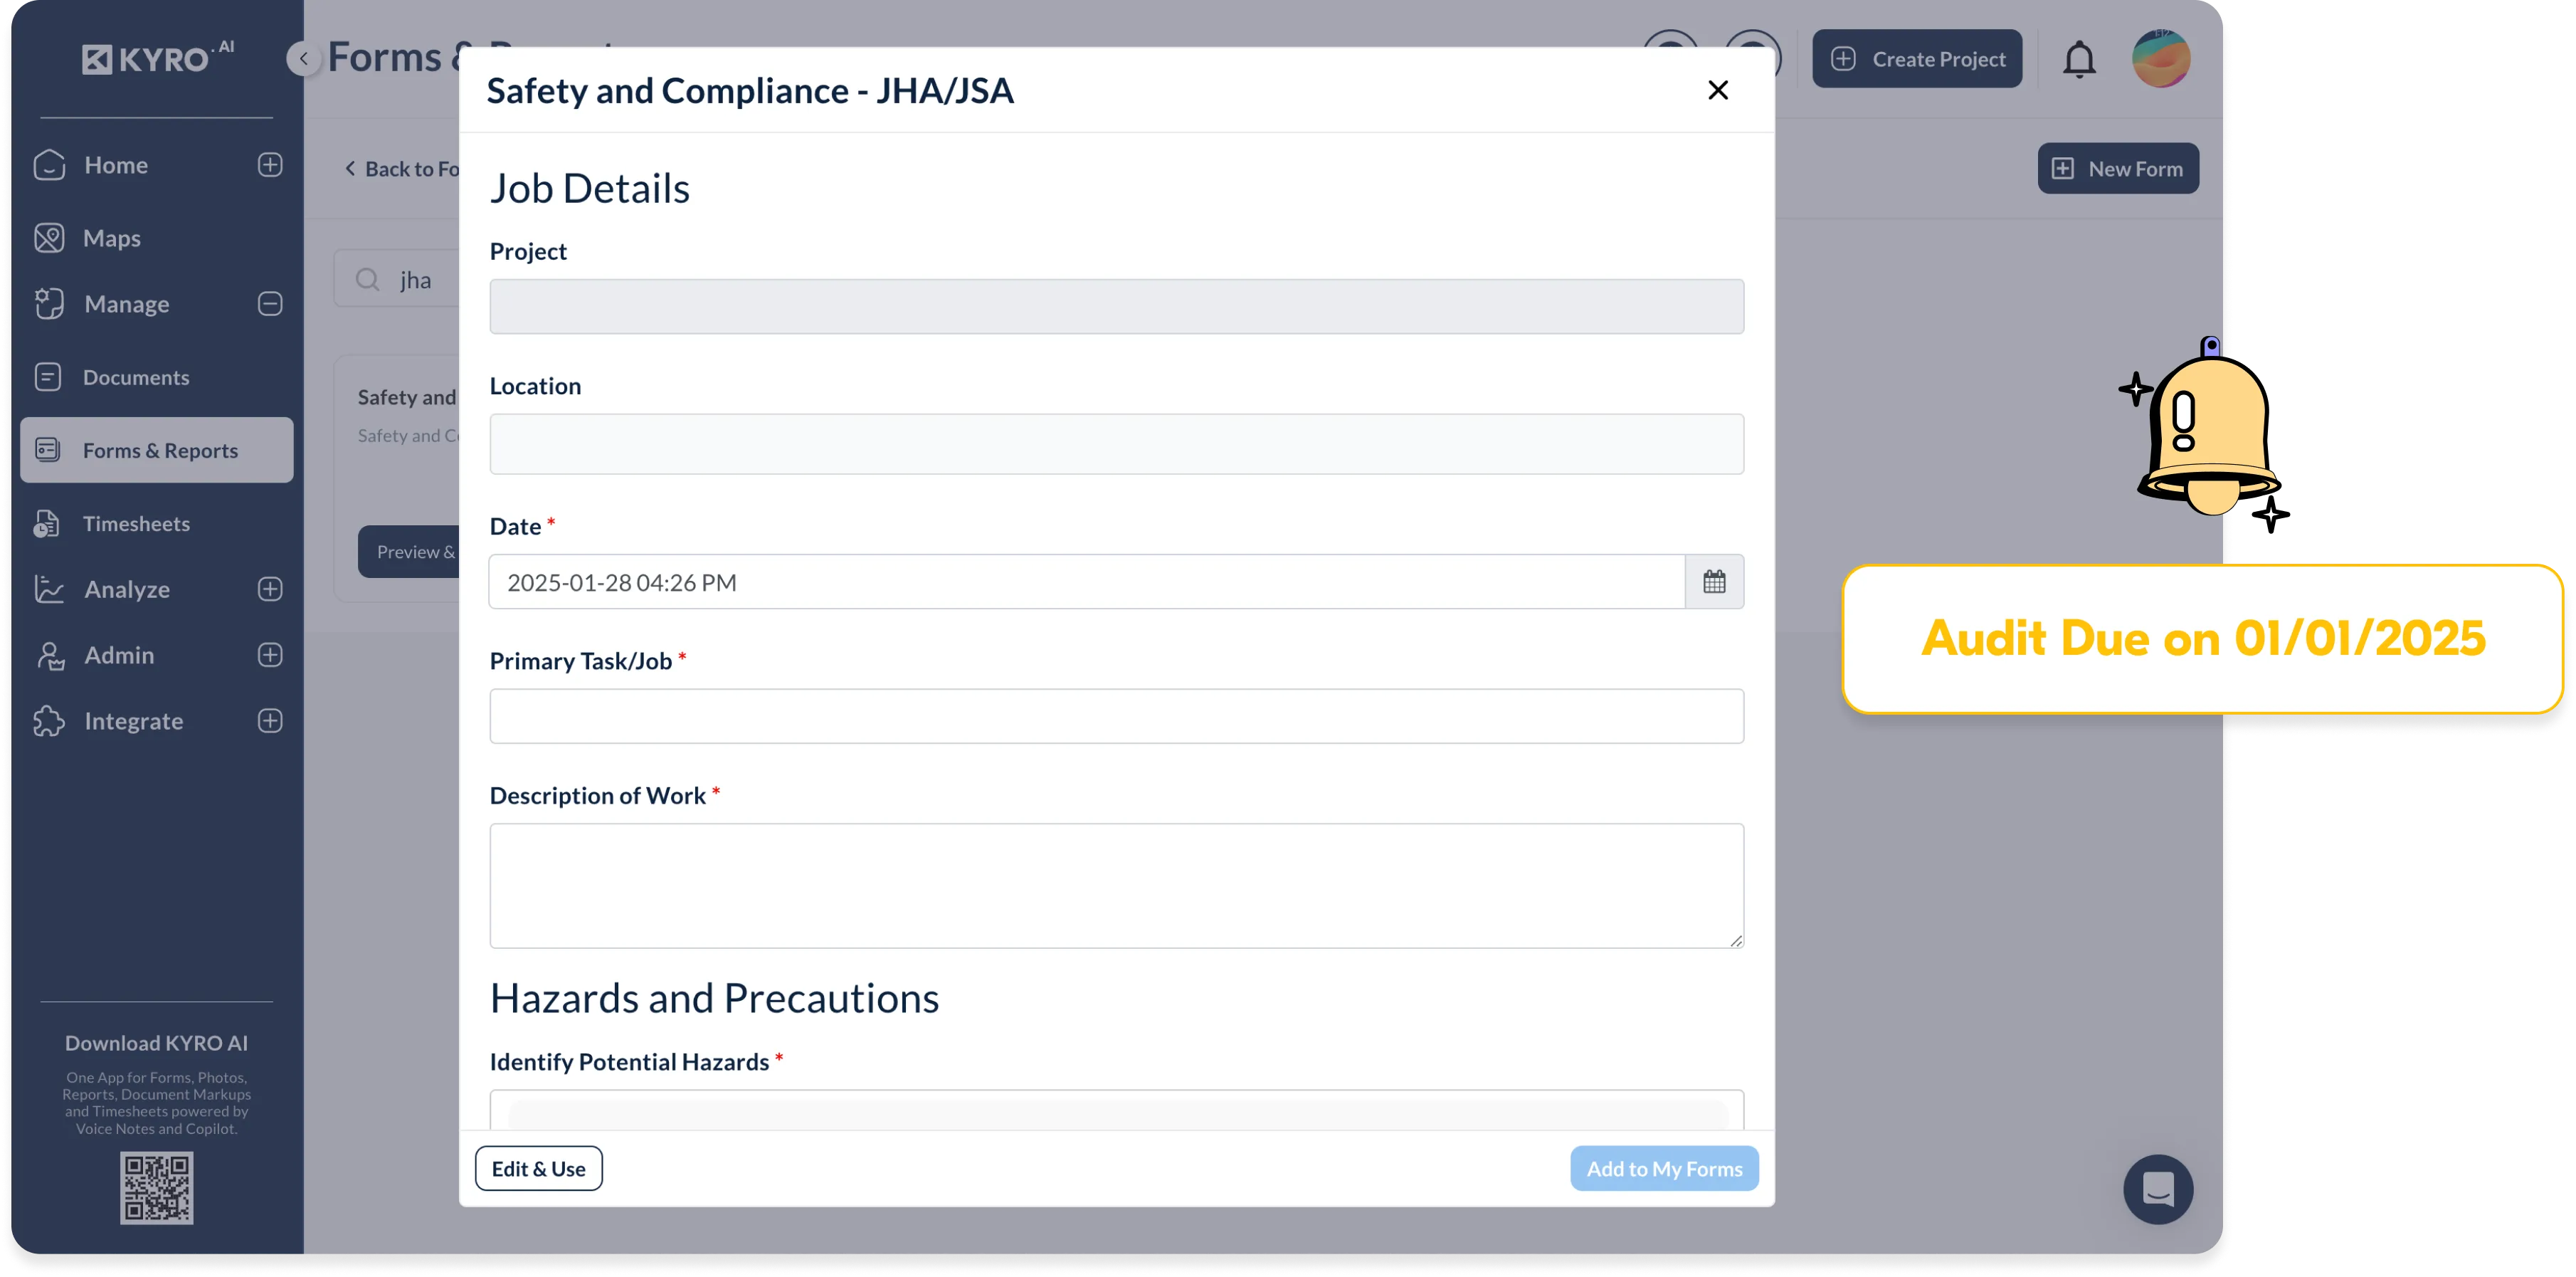
Task: Click the notification bell icon
Action: click(x=2079, y=59)
